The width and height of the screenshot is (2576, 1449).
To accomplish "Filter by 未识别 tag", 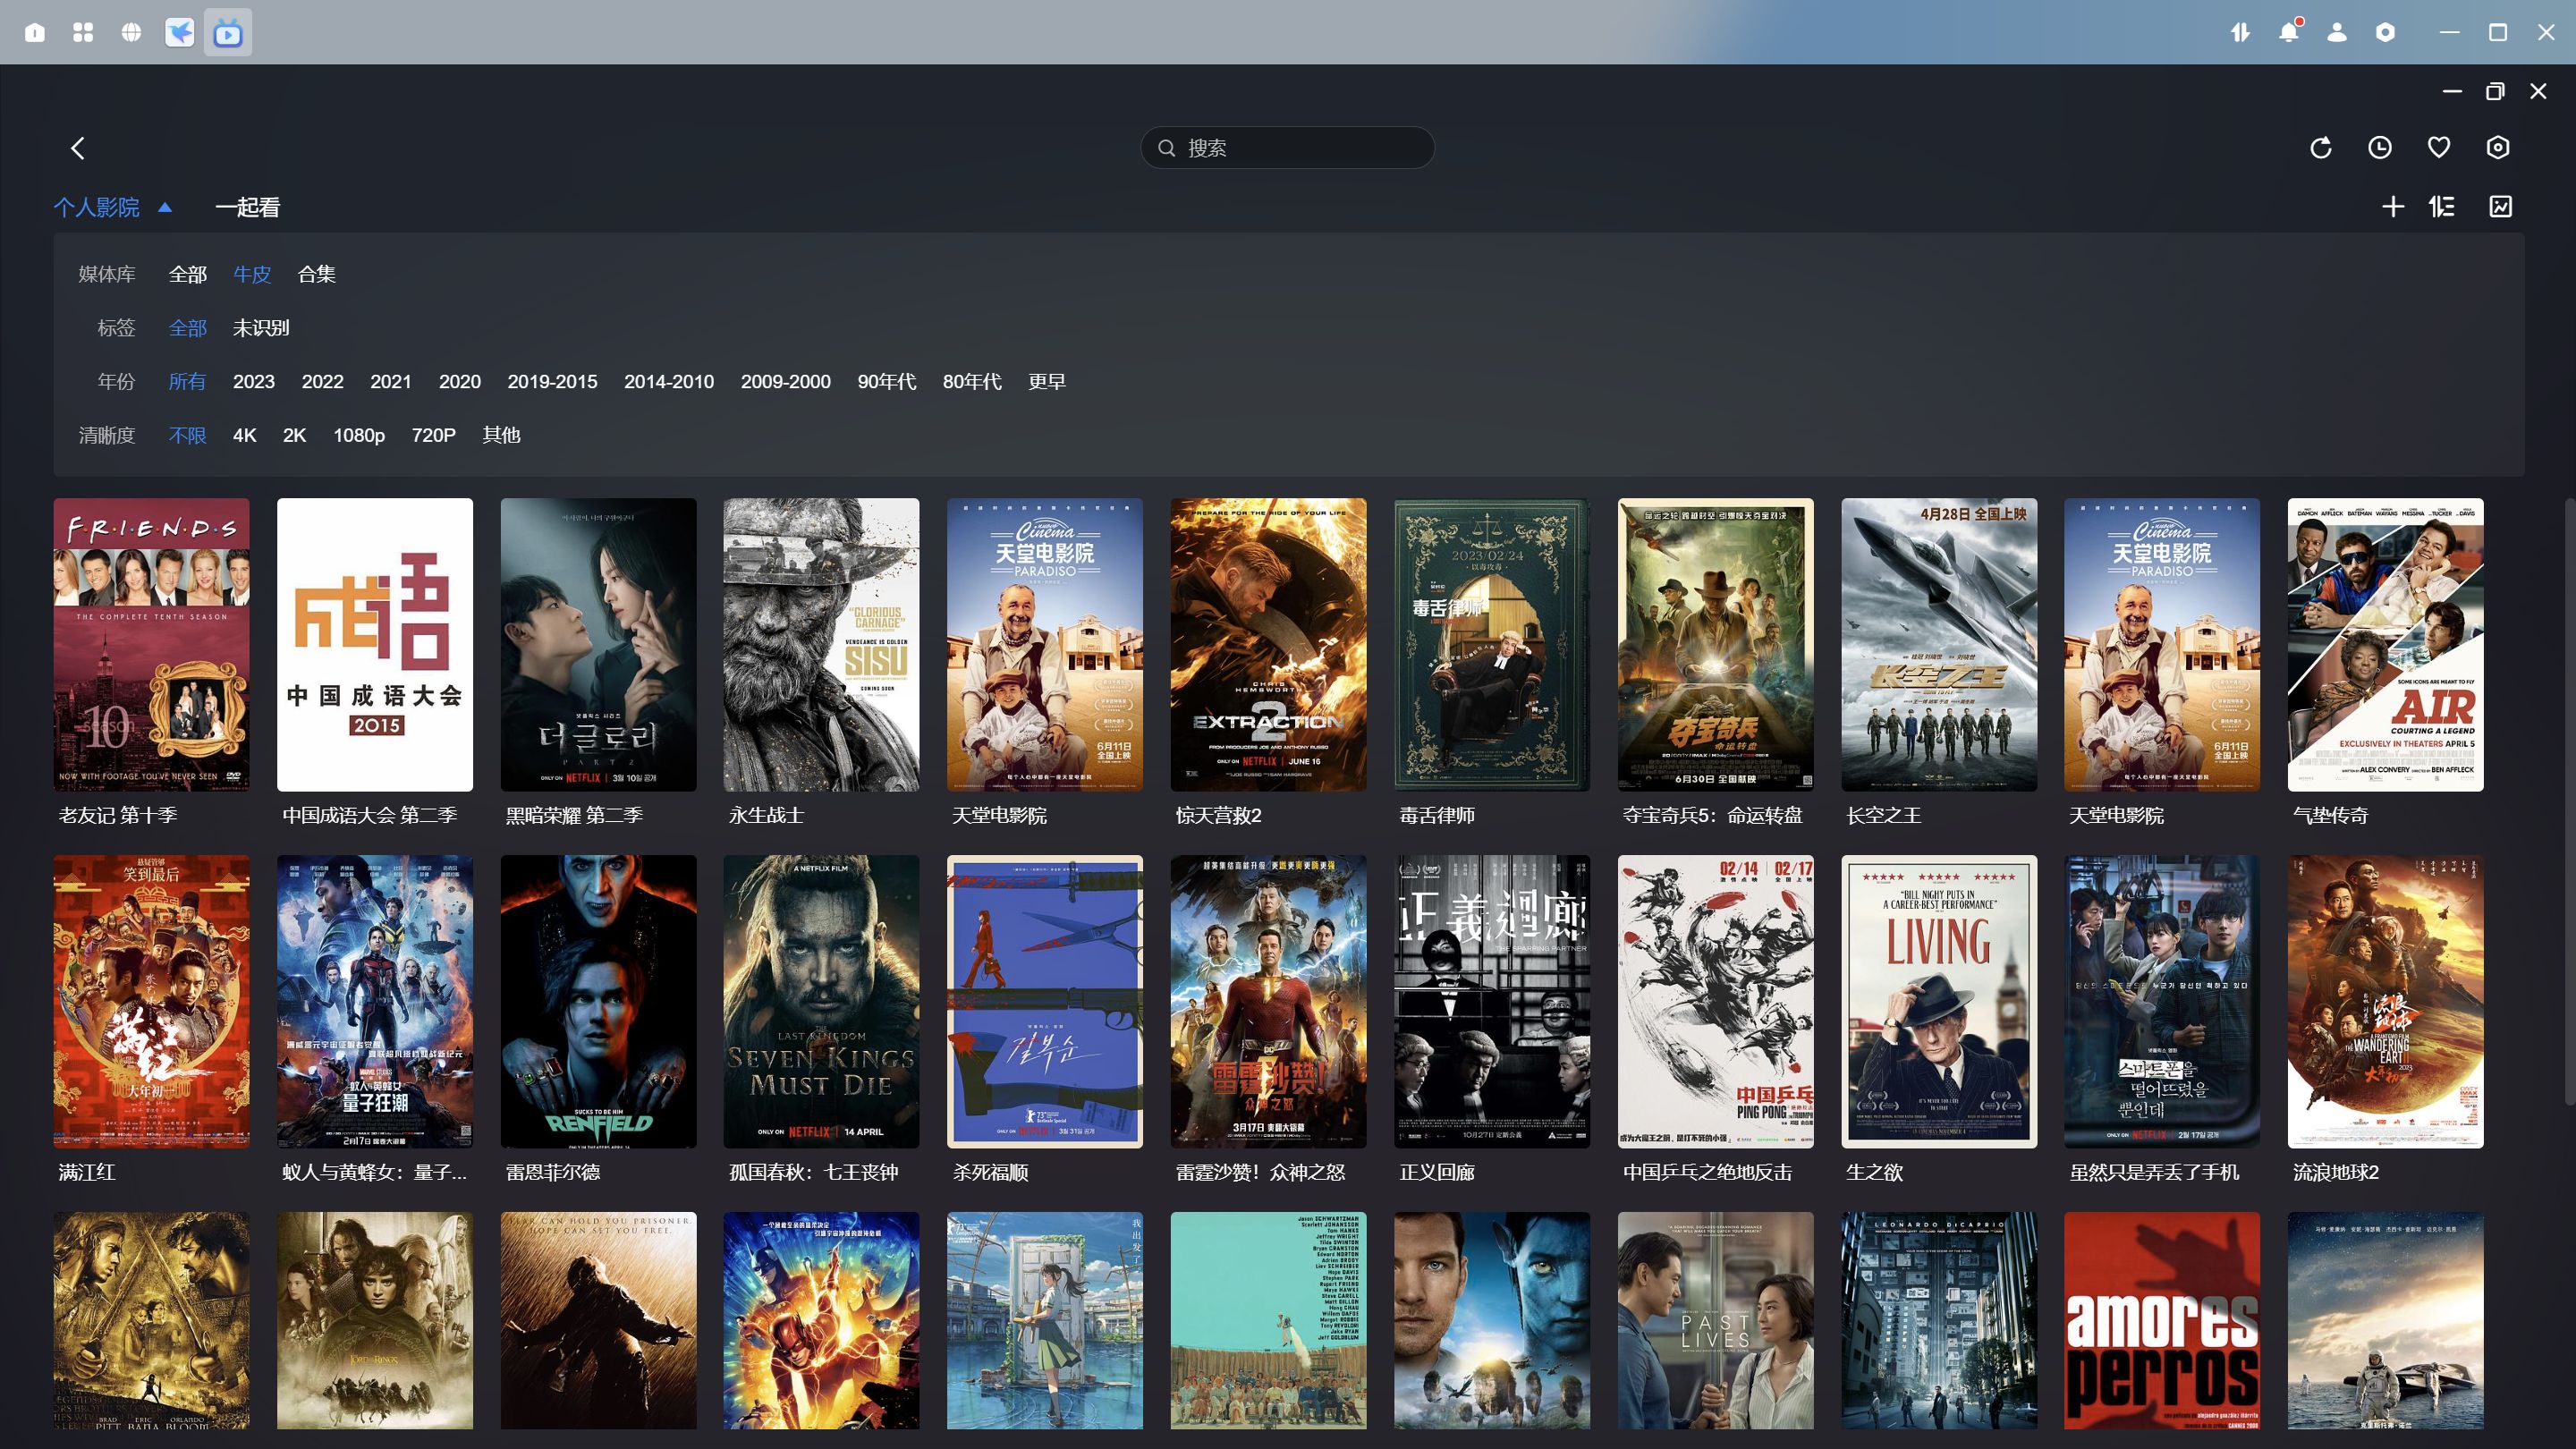I will click(261, 328).
